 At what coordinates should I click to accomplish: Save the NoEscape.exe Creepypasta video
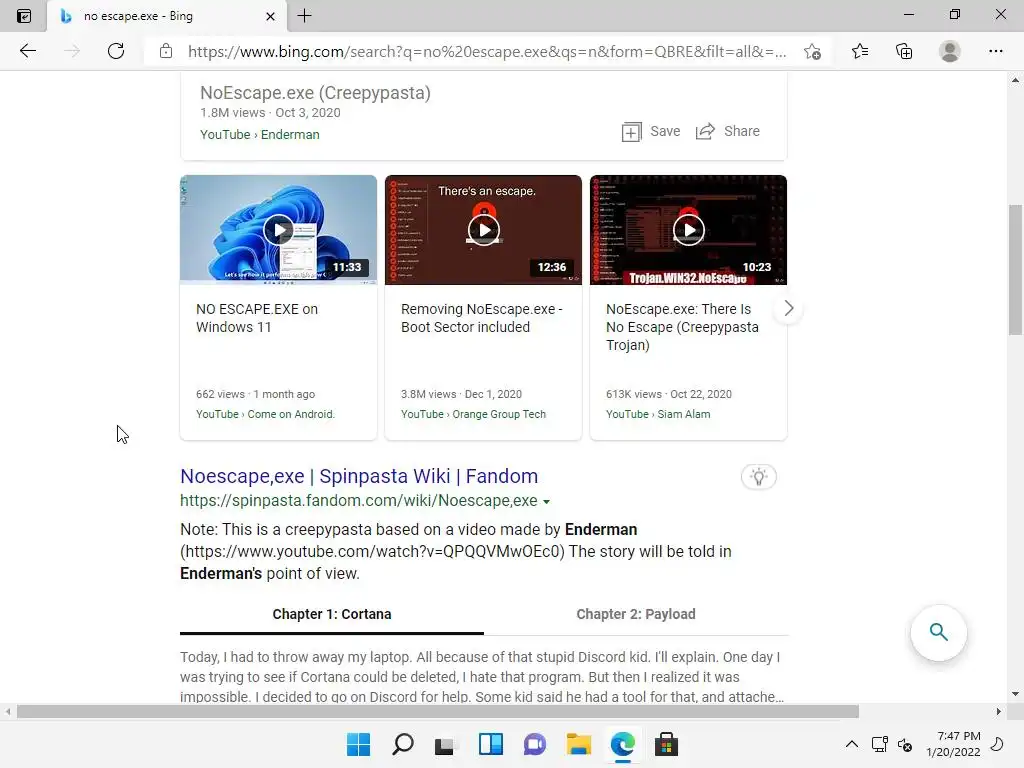point(650,131)
